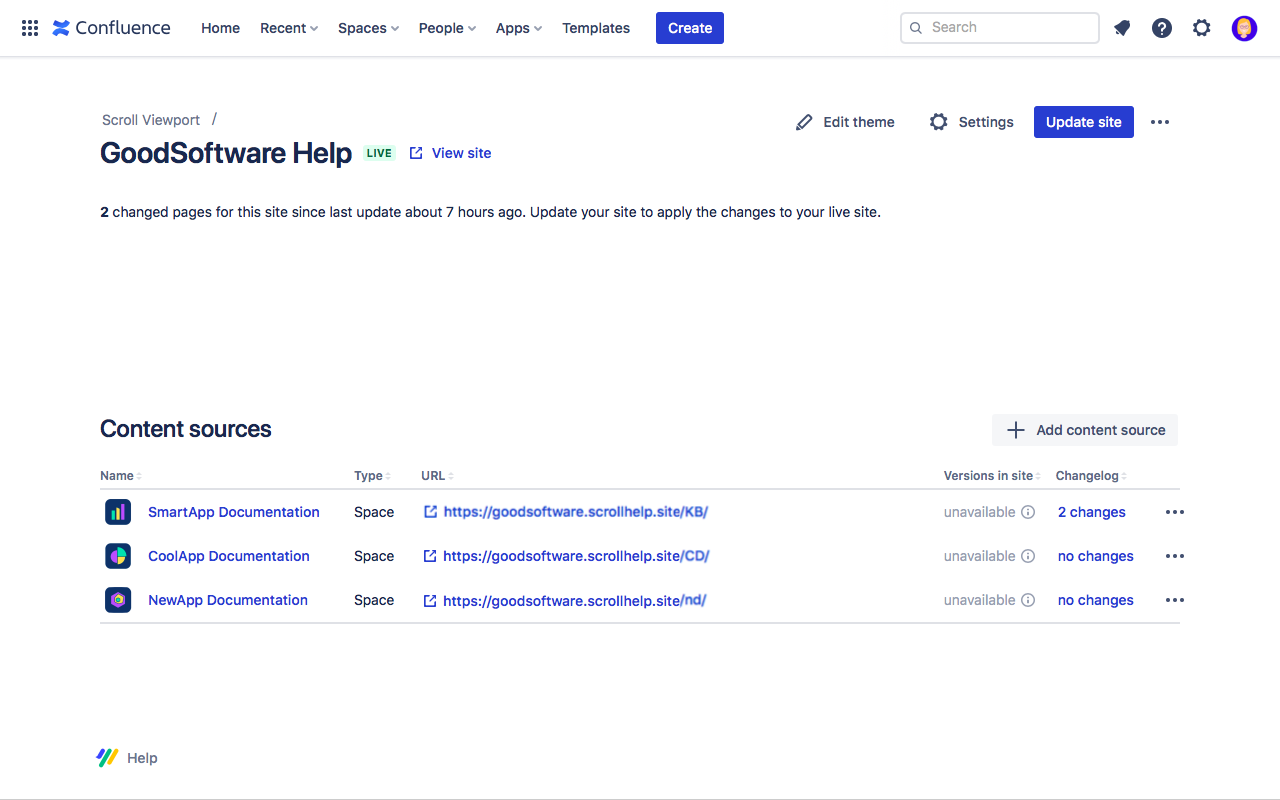The width and height of the screenshot is (1280, 800).
Task: Open the Confluence settings gear icon
Action: point(1202,28)
